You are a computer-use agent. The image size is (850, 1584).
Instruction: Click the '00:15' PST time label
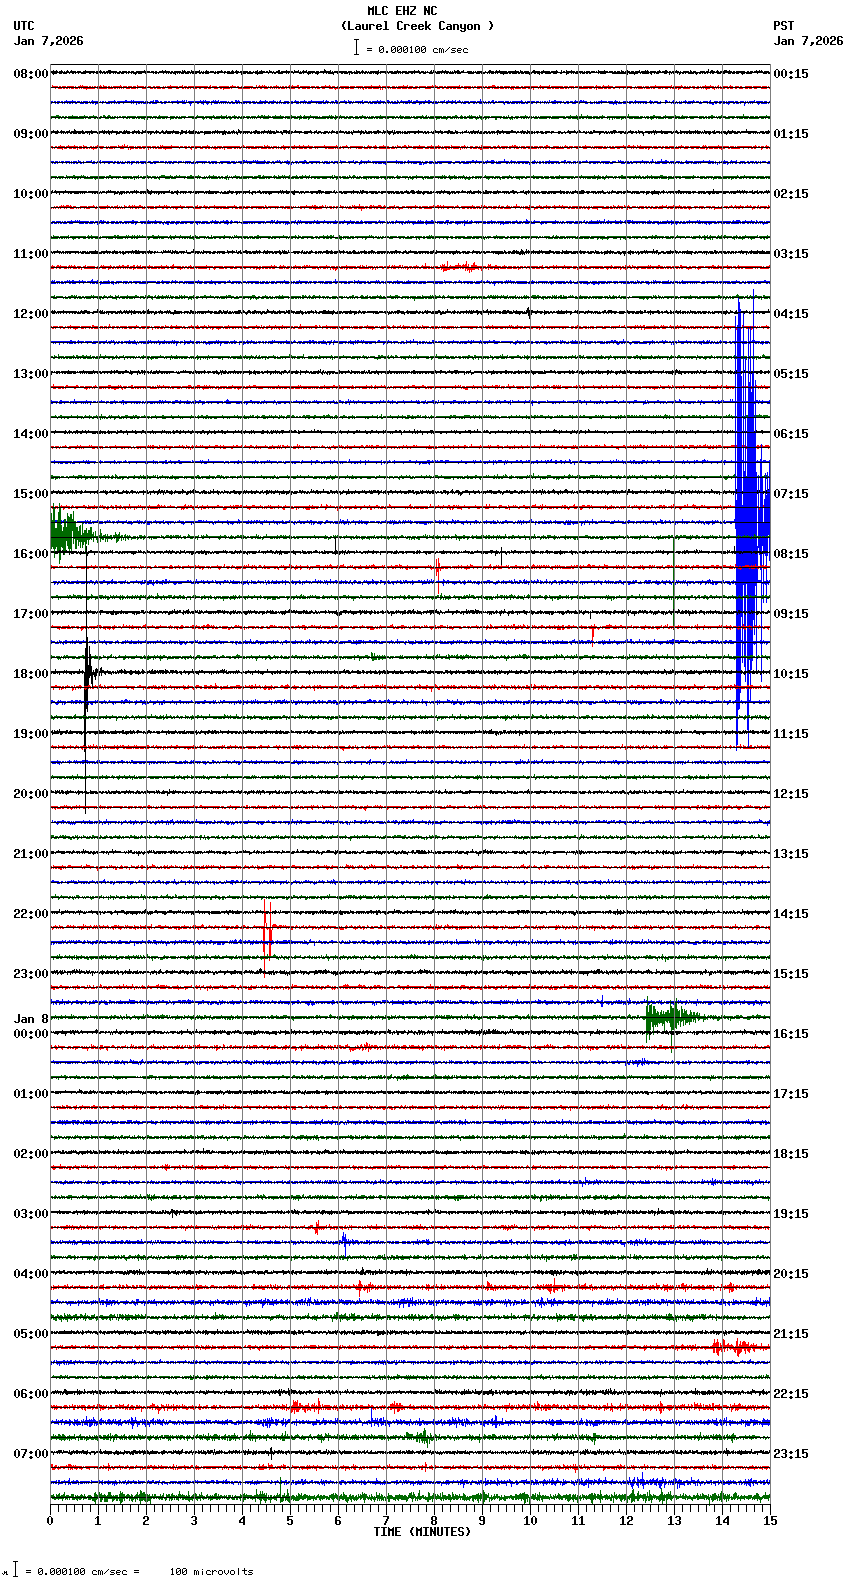tap(791, 74)
